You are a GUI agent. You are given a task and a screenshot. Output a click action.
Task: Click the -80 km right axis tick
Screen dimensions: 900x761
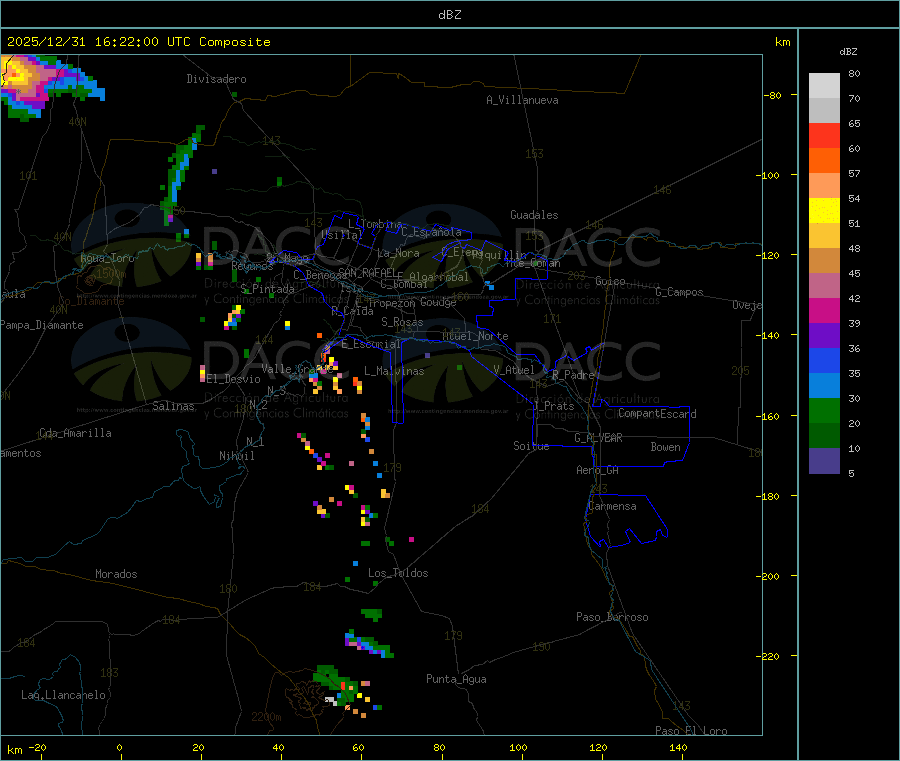point(773,95)
